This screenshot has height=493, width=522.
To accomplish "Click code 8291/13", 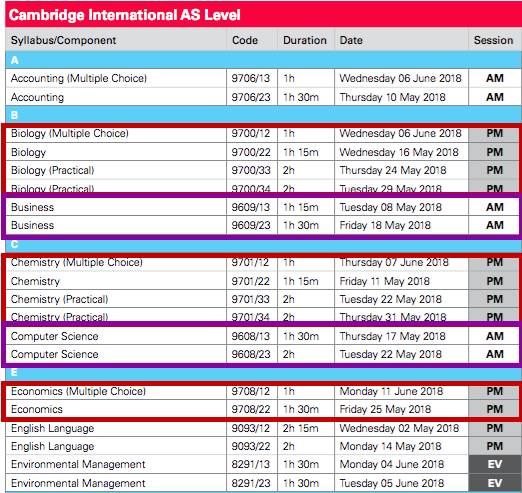I will [251, 464].
